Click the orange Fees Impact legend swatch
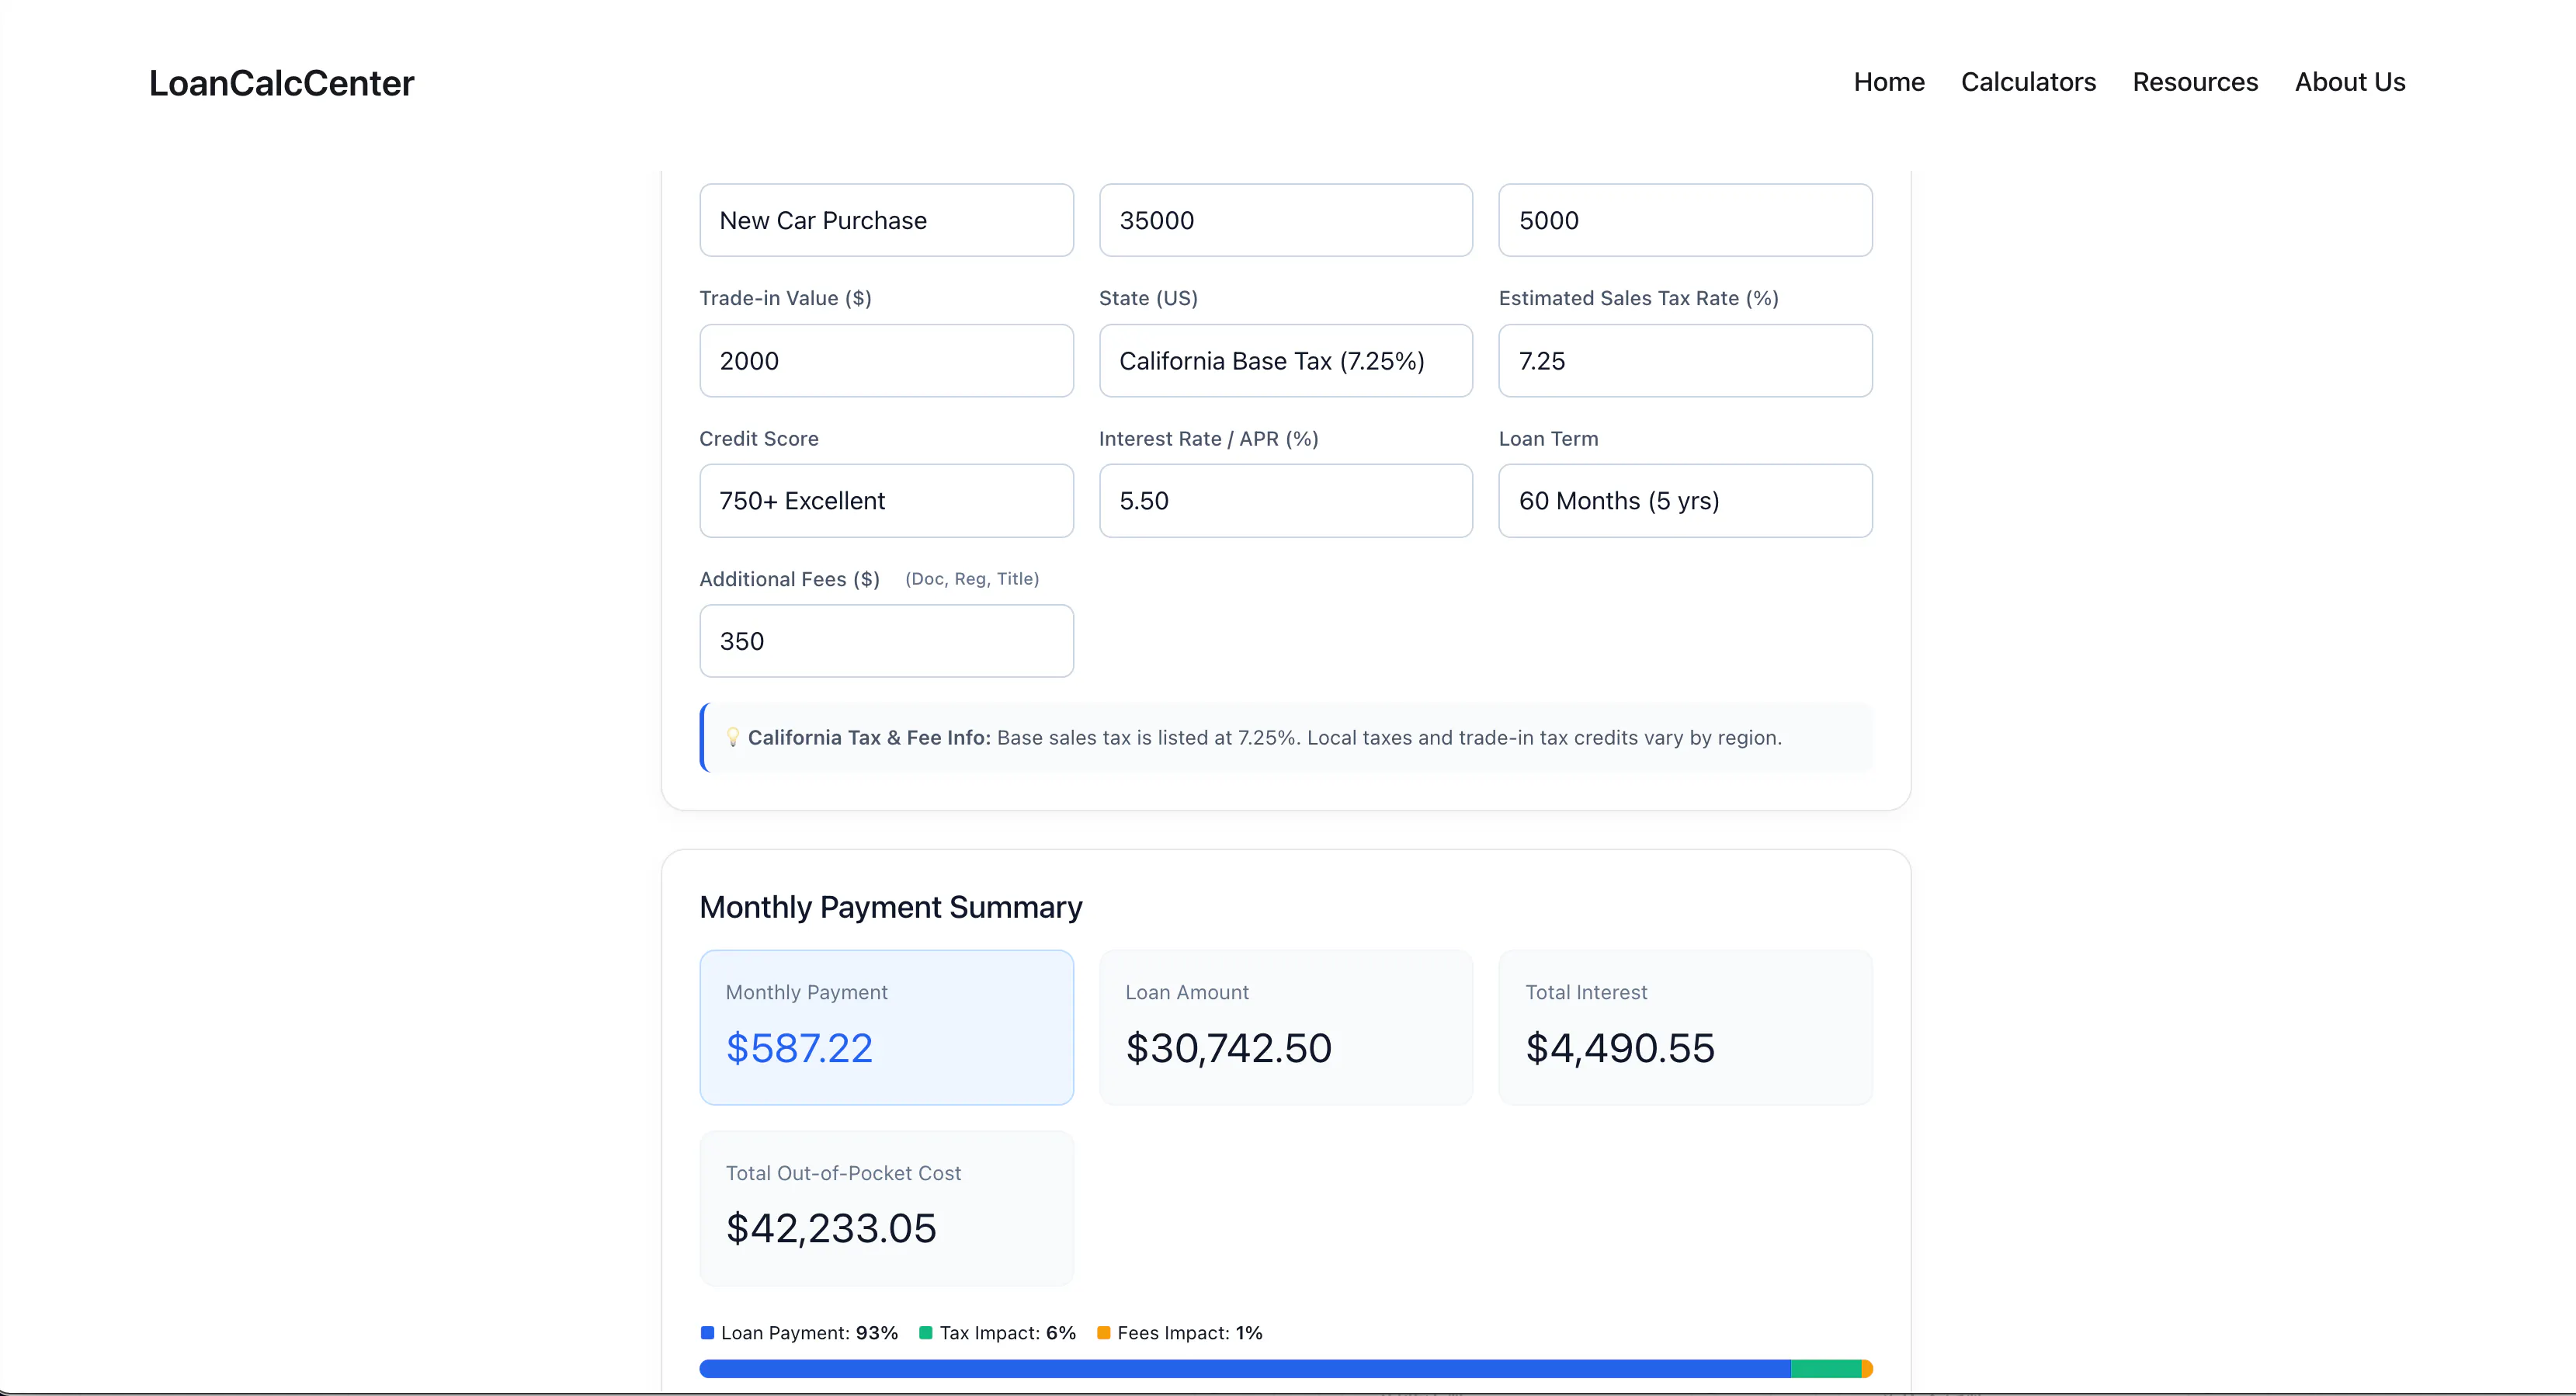Viewport: 2576px width, 1396px height. click(x=1103, y=1332)
